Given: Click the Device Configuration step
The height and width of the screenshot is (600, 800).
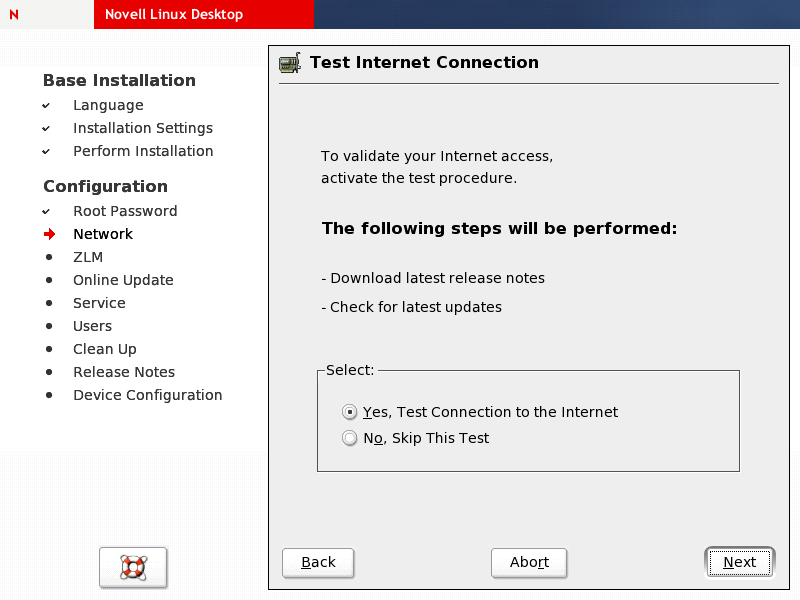Looking at the screenshot, I should click(x=148, y=395).
